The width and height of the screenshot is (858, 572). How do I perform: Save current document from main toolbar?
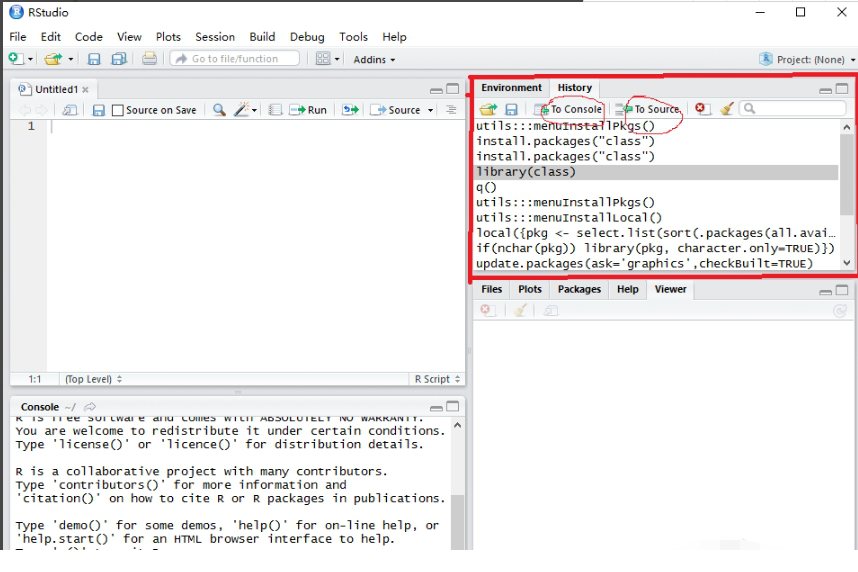click(94, 59)
